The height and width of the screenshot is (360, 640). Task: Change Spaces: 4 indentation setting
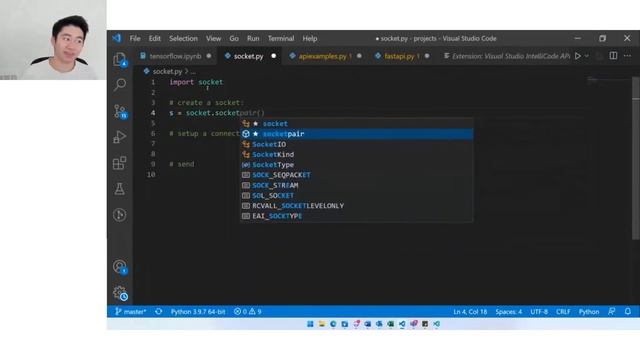coord(509,311)
